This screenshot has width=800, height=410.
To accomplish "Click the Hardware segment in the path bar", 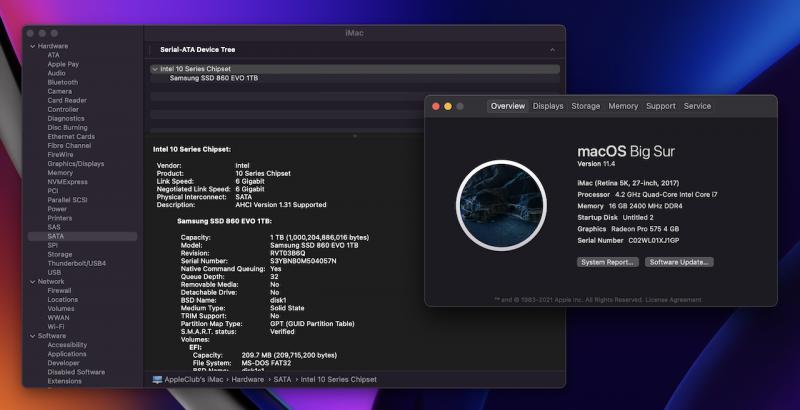I will (247, 379).
